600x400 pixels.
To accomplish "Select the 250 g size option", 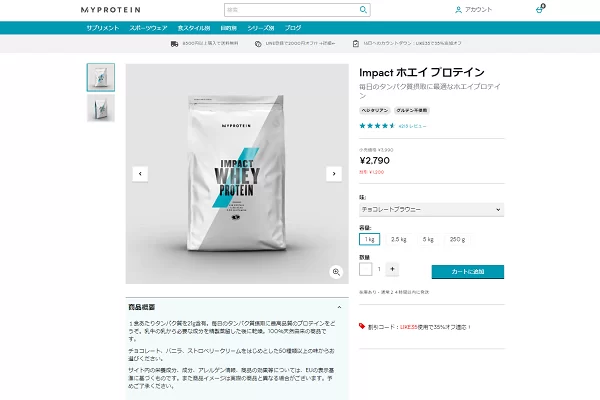I will [457, 239].
